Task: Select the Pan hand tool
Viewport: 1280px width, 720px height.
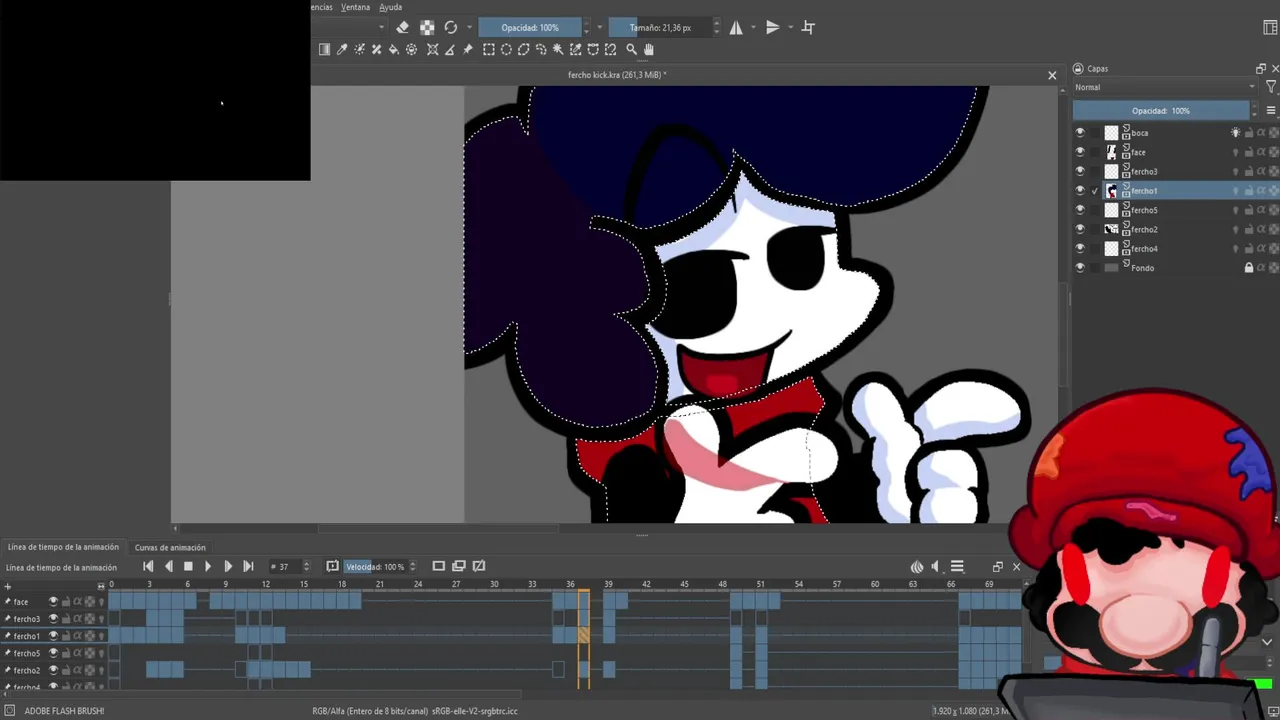Action: point(648,49)
